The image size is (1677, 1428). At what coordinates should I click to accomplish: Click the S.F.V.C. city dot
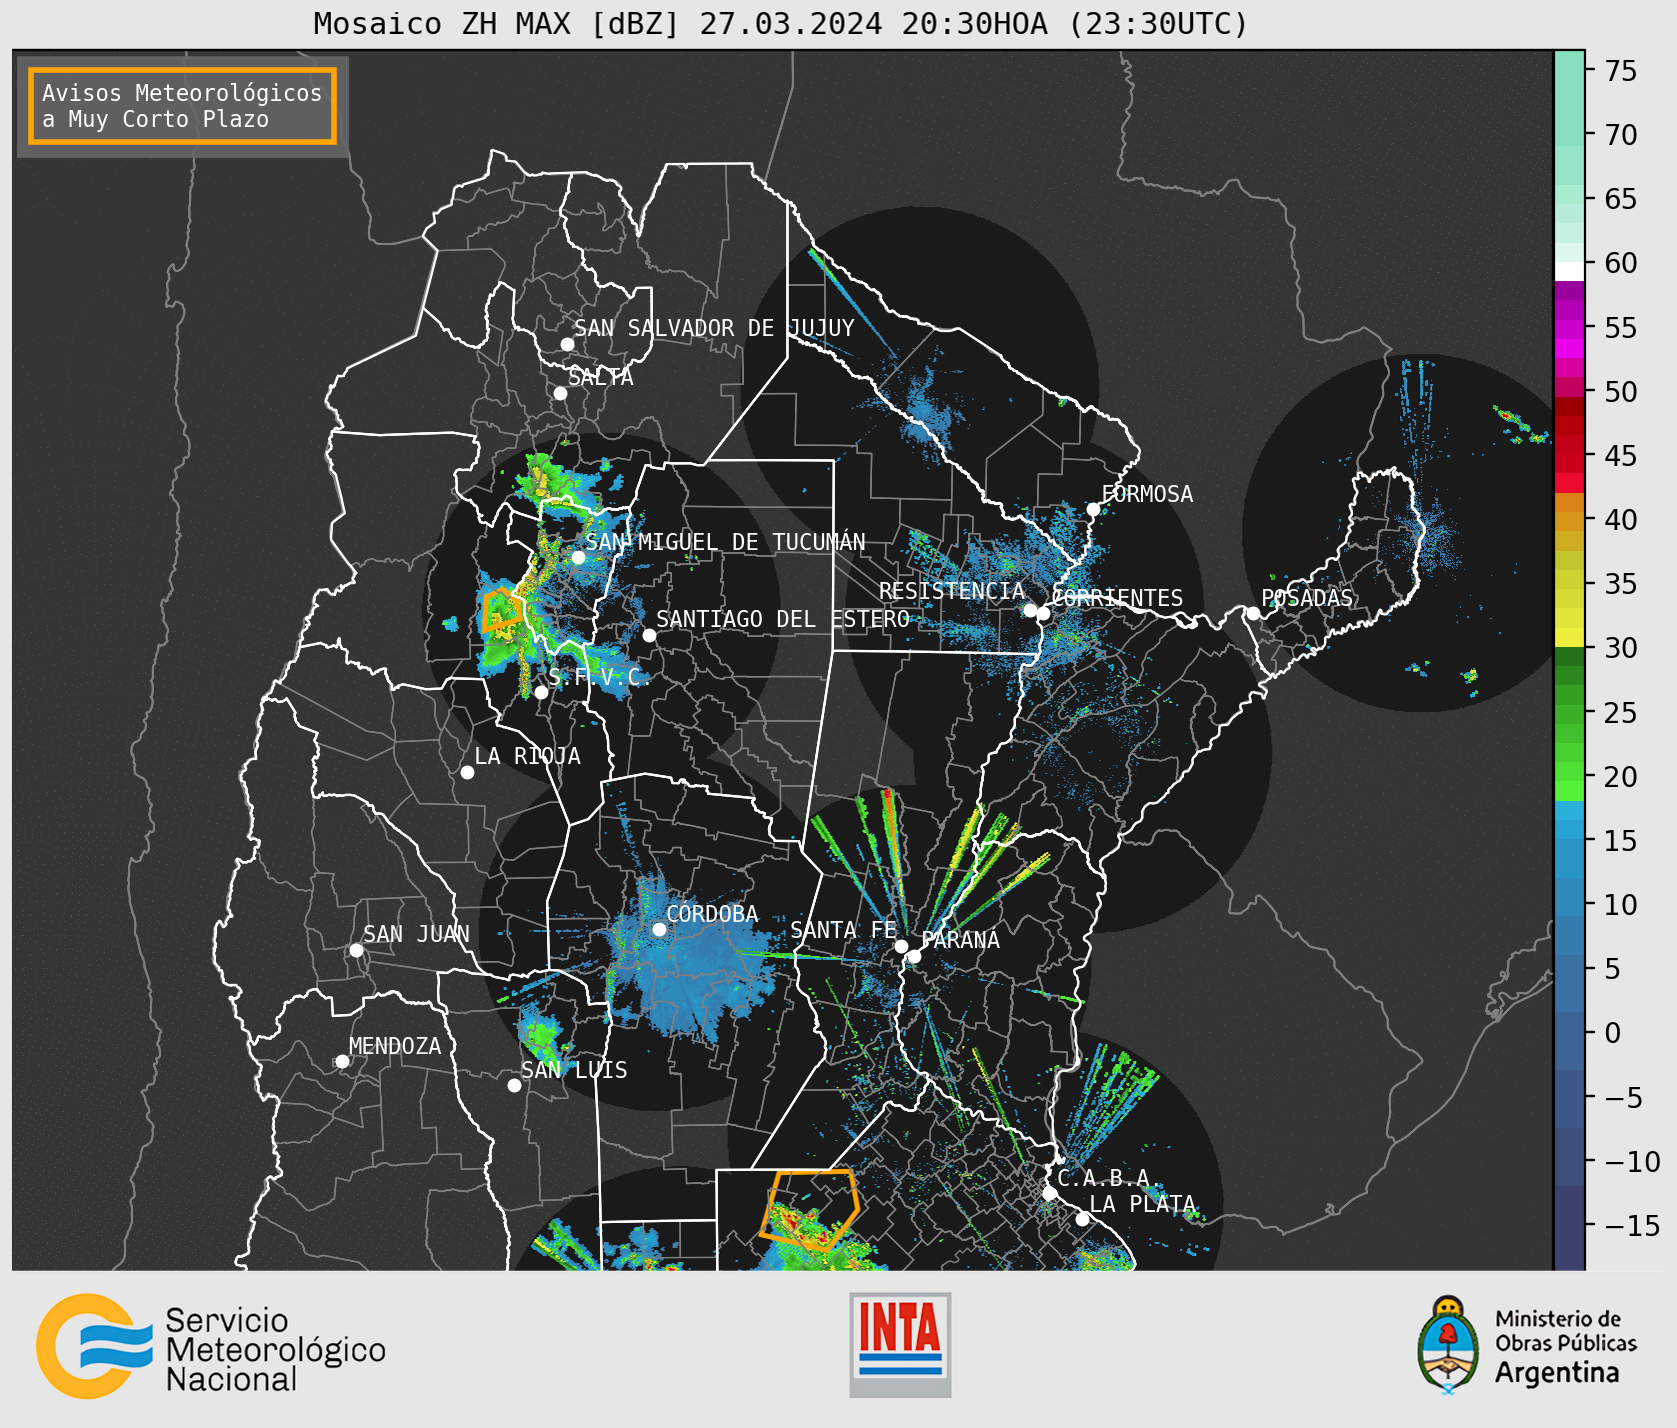tap(541, 692)
